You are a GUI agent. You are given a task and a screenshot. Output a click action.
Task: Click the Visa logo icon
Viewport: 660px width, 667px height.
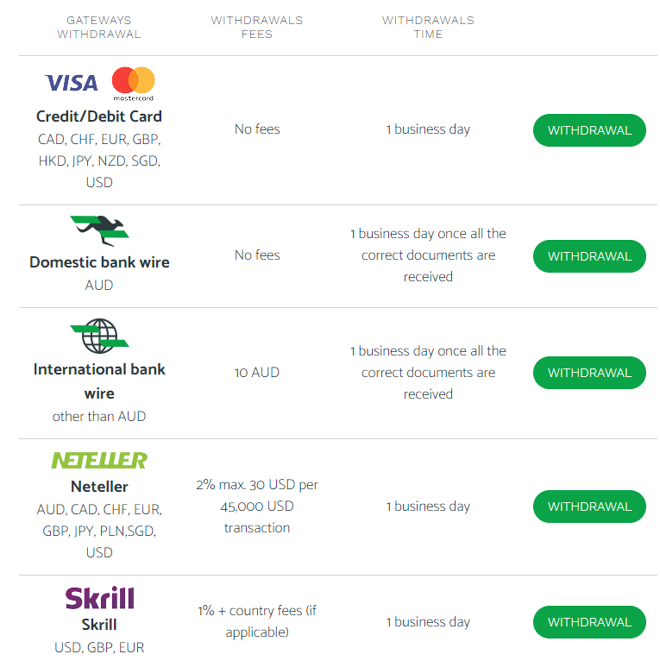tap(71, 83)
